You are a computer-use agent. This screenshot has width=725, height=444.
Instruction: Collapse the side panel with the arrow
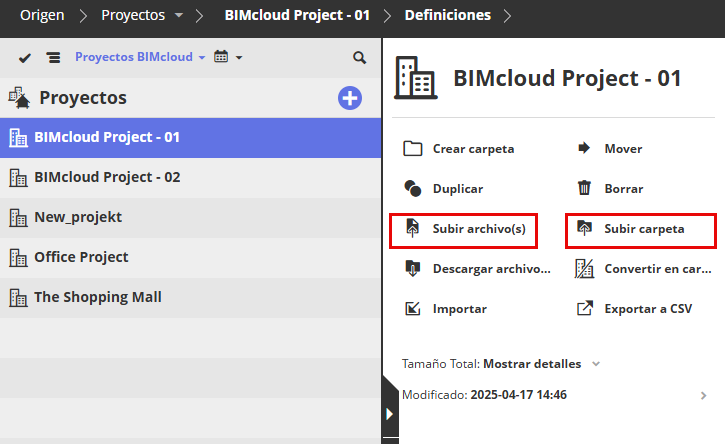click(389, 414)
